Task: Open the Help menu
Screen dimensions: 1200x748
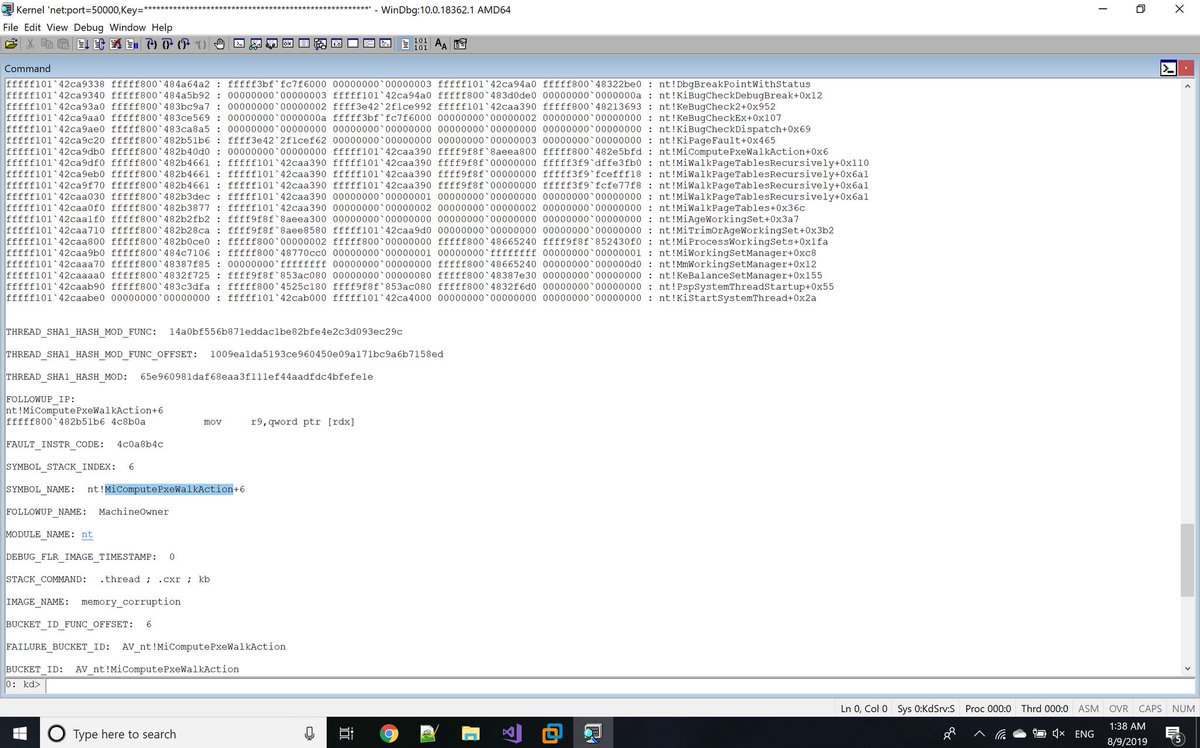Action: pos(162,27)
